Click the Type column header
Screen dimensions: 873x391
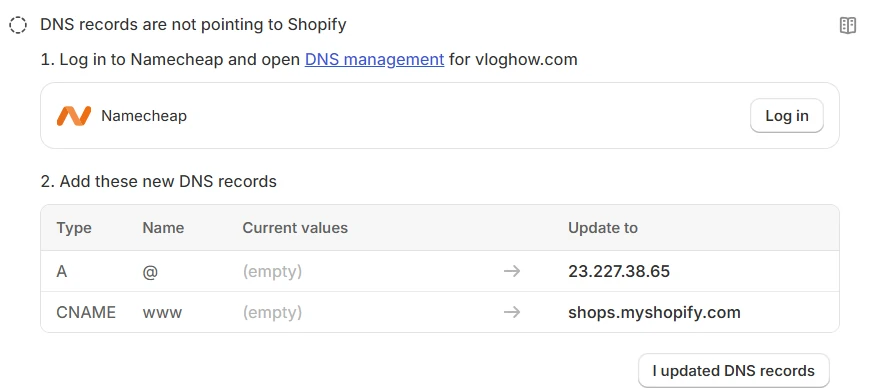(x=74, y=228)
